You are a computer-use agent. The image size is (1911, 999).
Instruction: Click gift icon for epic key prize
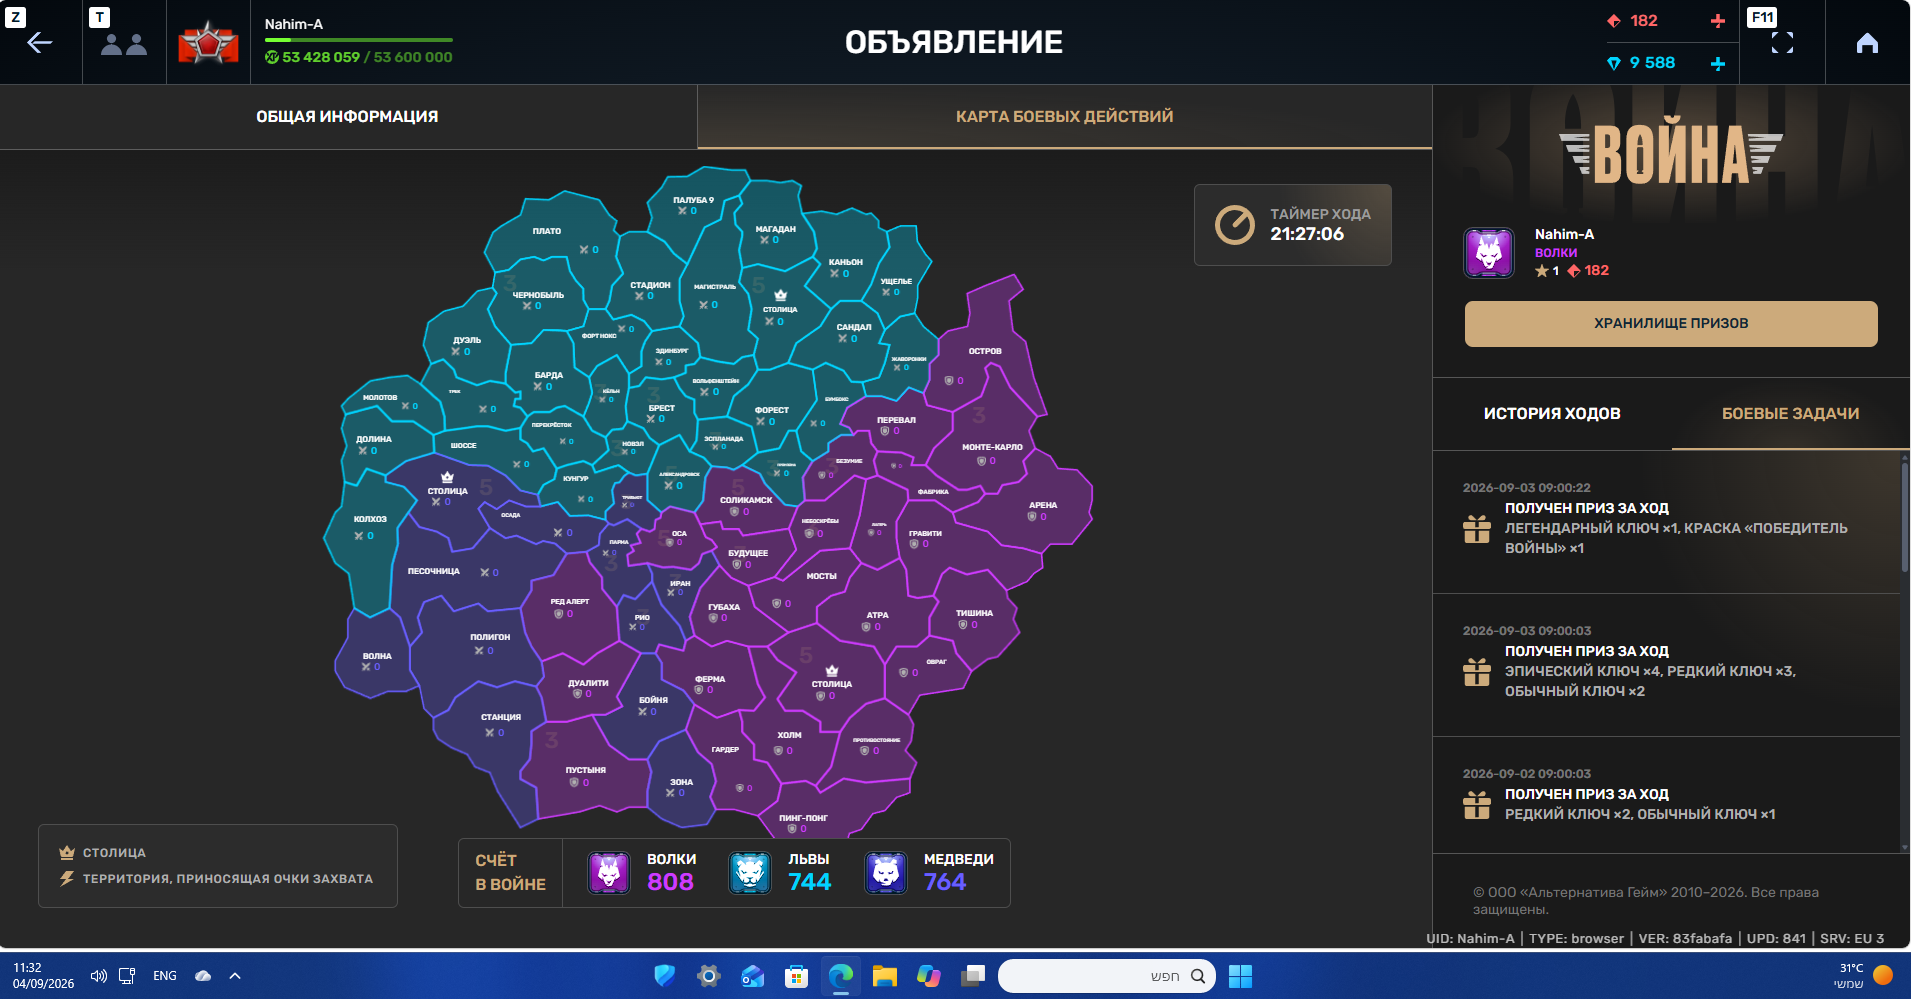tap(1477, 671)
